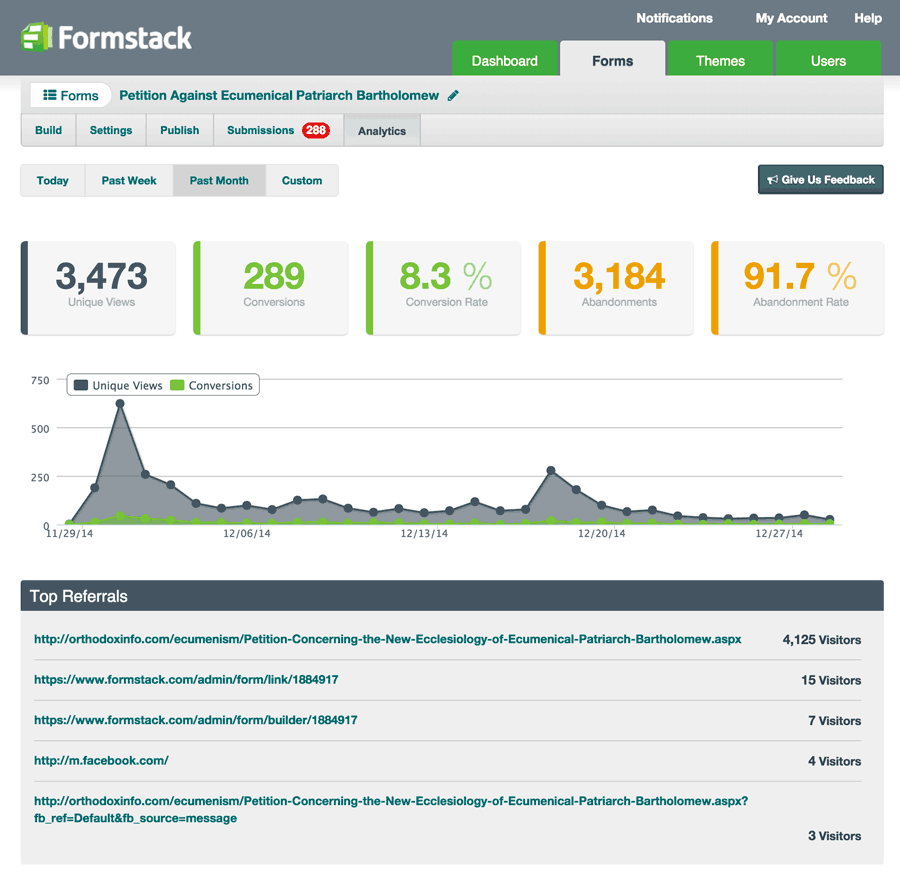Click the petition form title
Image resolution: width=900 pixels, height=878 pixels.
[x=279, y=95]
